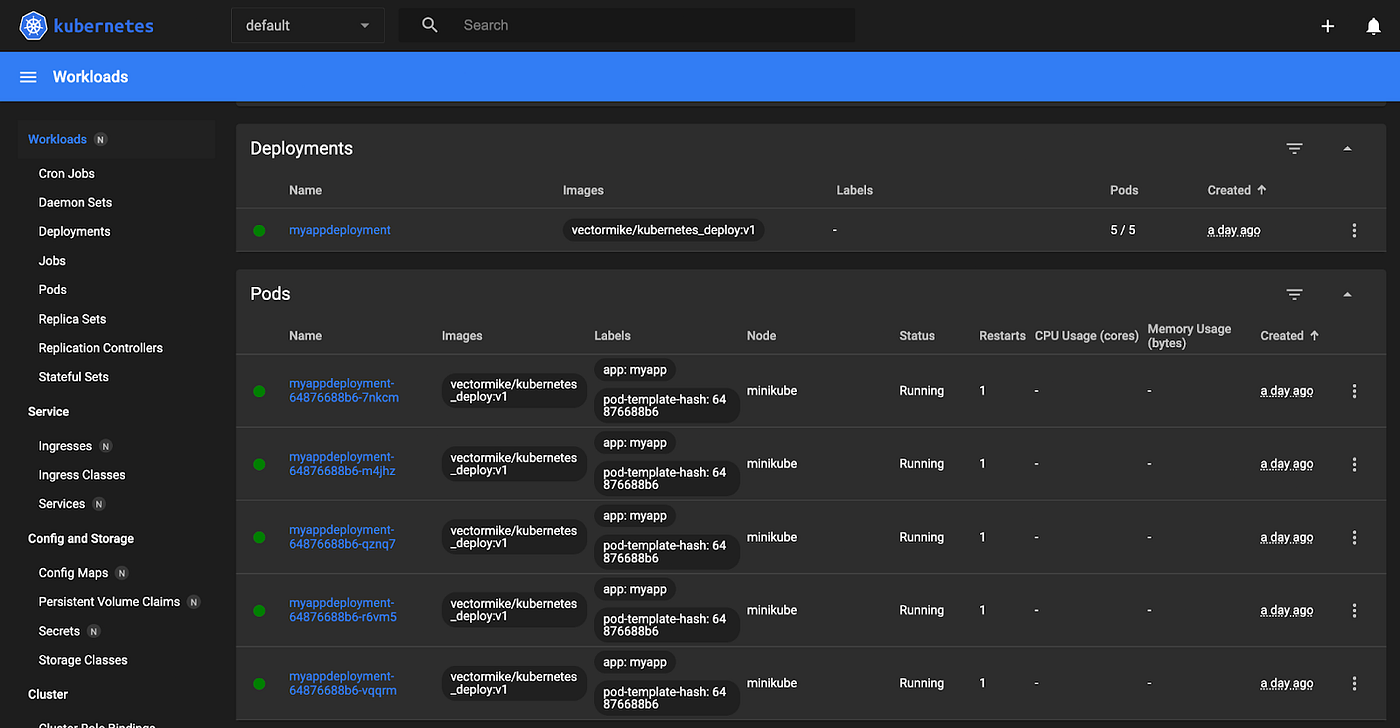
Task: Click green status dot of pod vqqrm
Action: [x=259, y=683]
